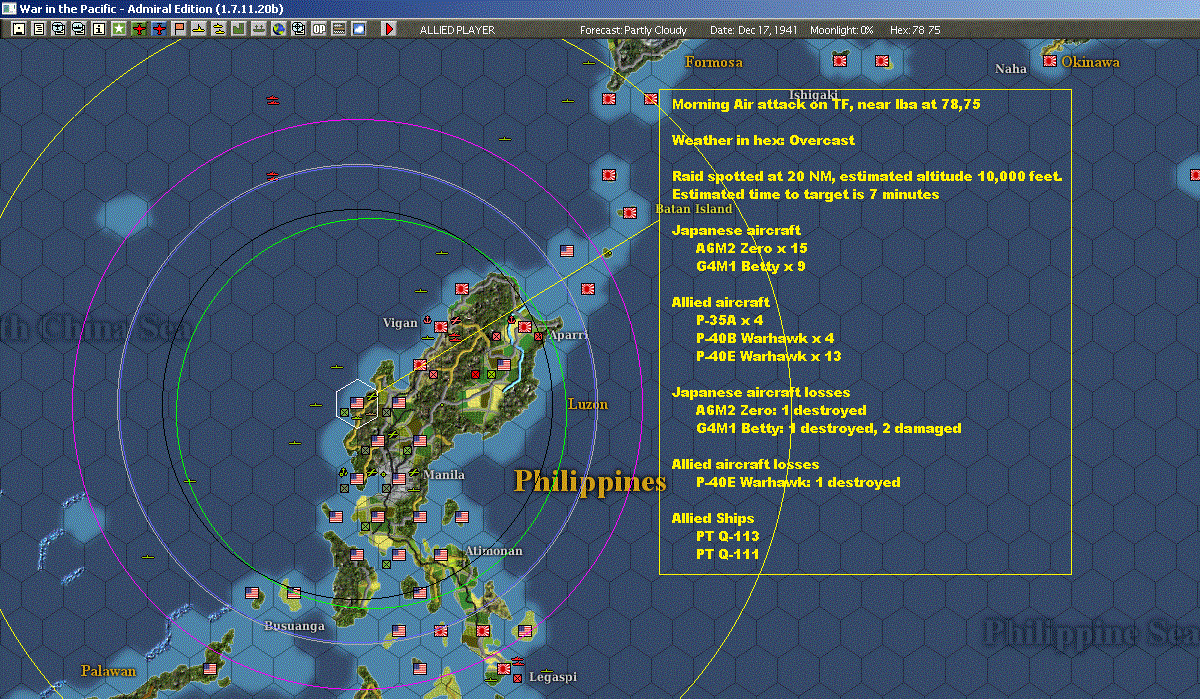Click the 'P-40E Warhawk x 13' entry
Screen dimensions: 1200x699
click(768, 356)
